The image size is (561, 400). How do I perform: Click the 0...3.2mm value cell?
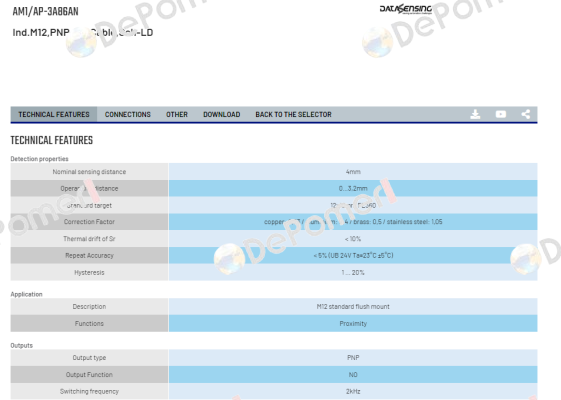tap(353, 189)
